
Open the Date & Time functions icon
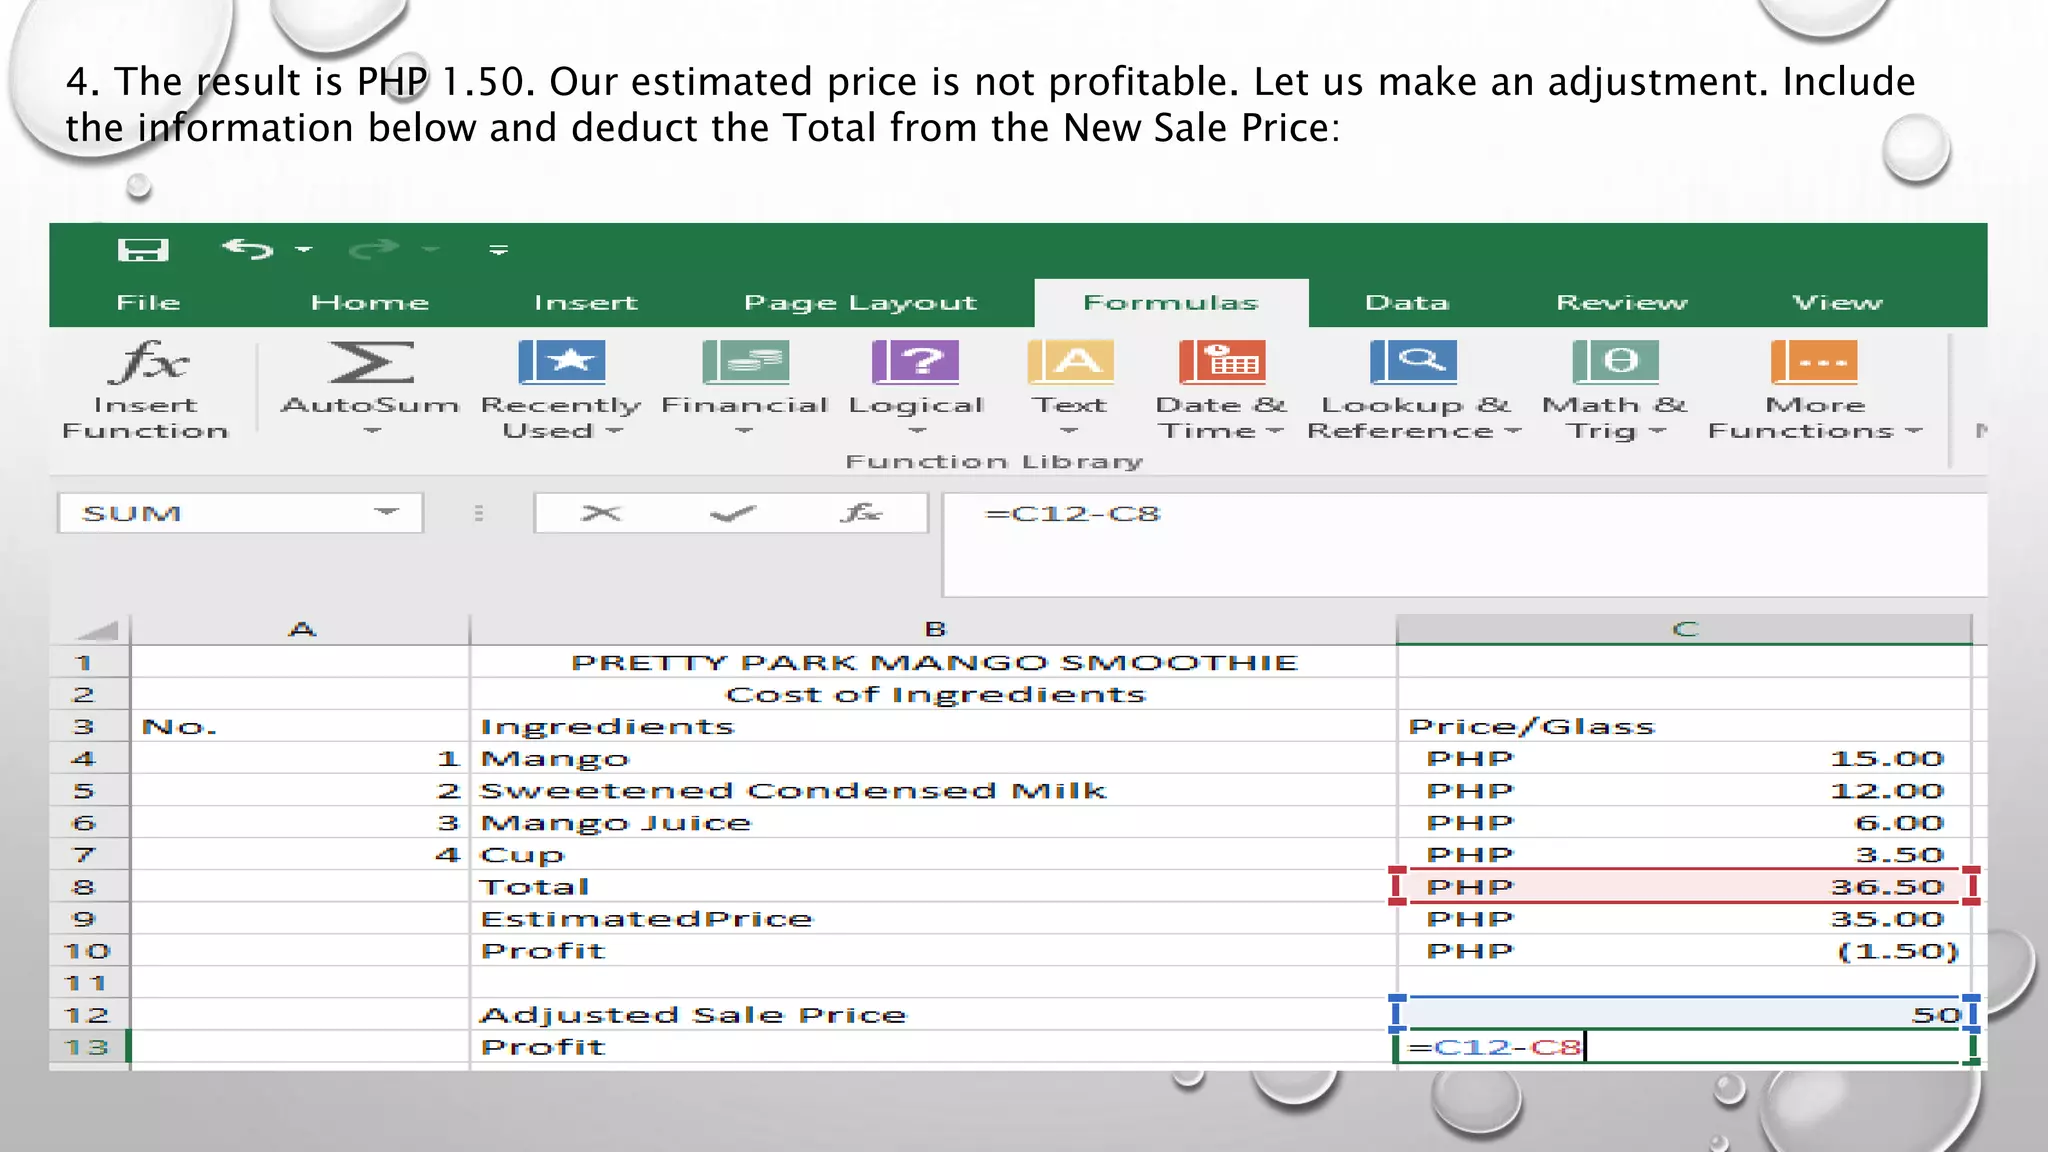pyautogui.click(x=1222, y=362)
